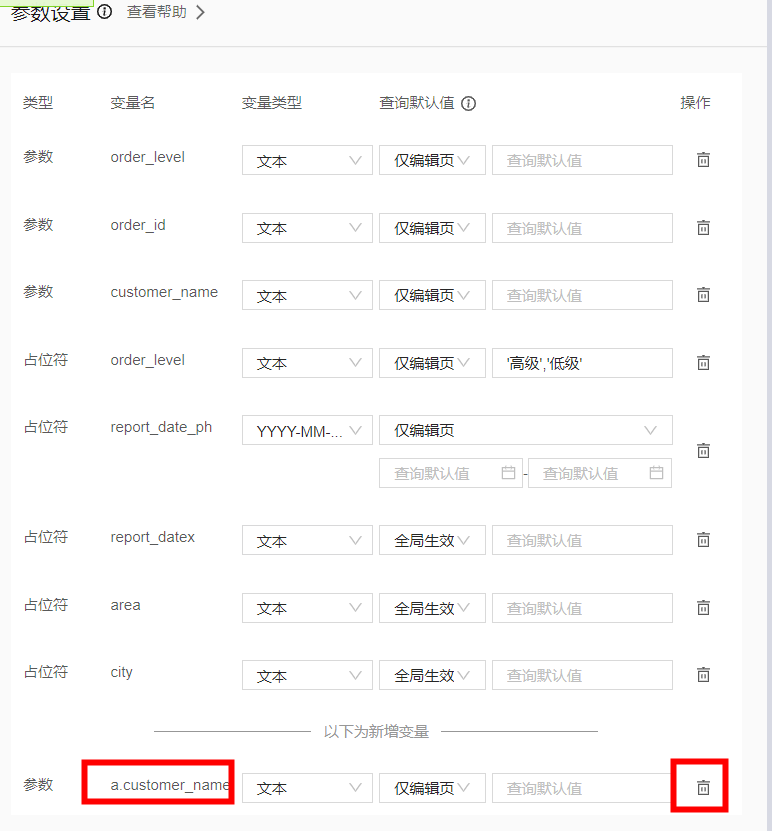Expand the YYYY-MM date format dropdown
The width and height of the screenshot is (772, 831).
pyautogui.click(x=307, y=431)
